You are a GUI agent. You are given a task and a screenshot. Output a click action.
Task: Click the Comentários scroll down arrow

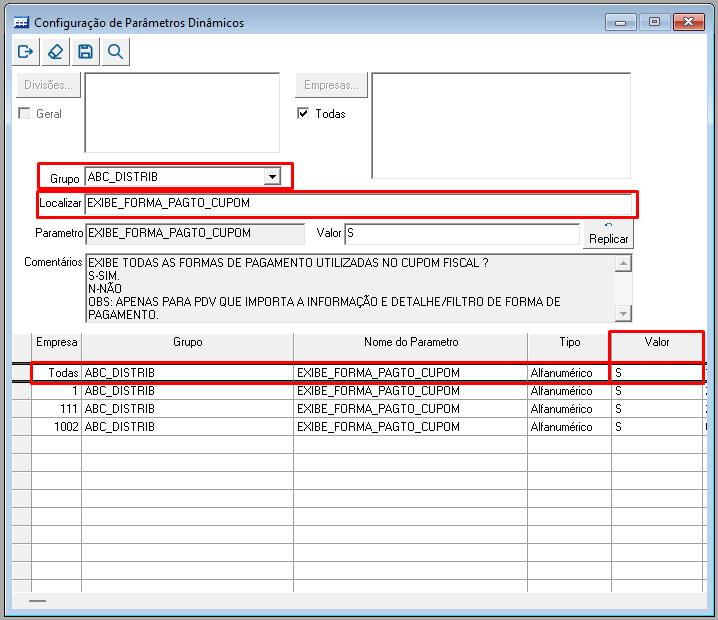click(623, 314)
